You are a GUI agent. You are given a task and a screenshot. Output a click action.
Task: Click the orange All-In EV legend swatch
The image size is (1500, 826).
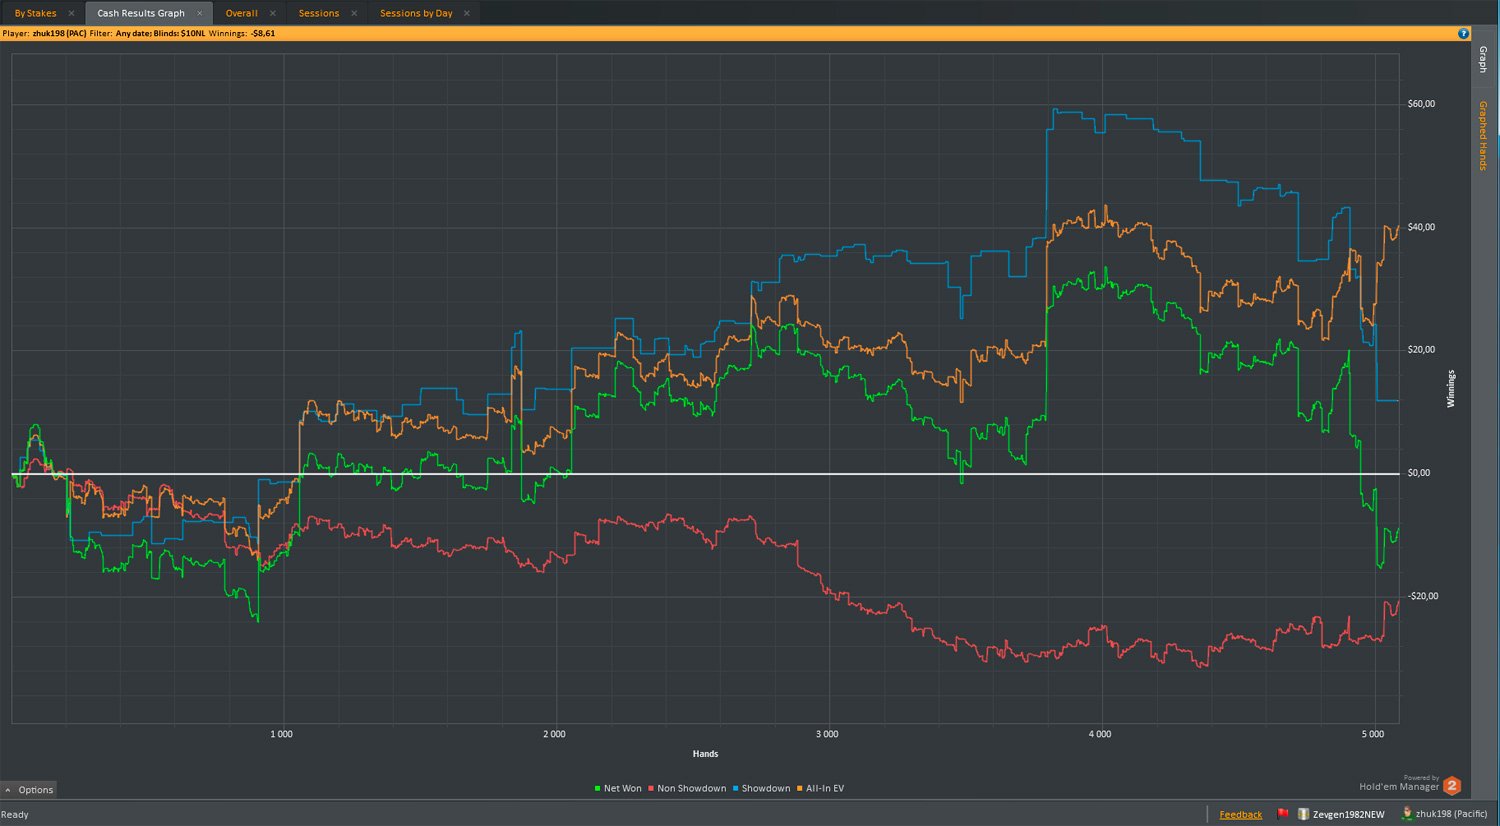coord(799,788)
